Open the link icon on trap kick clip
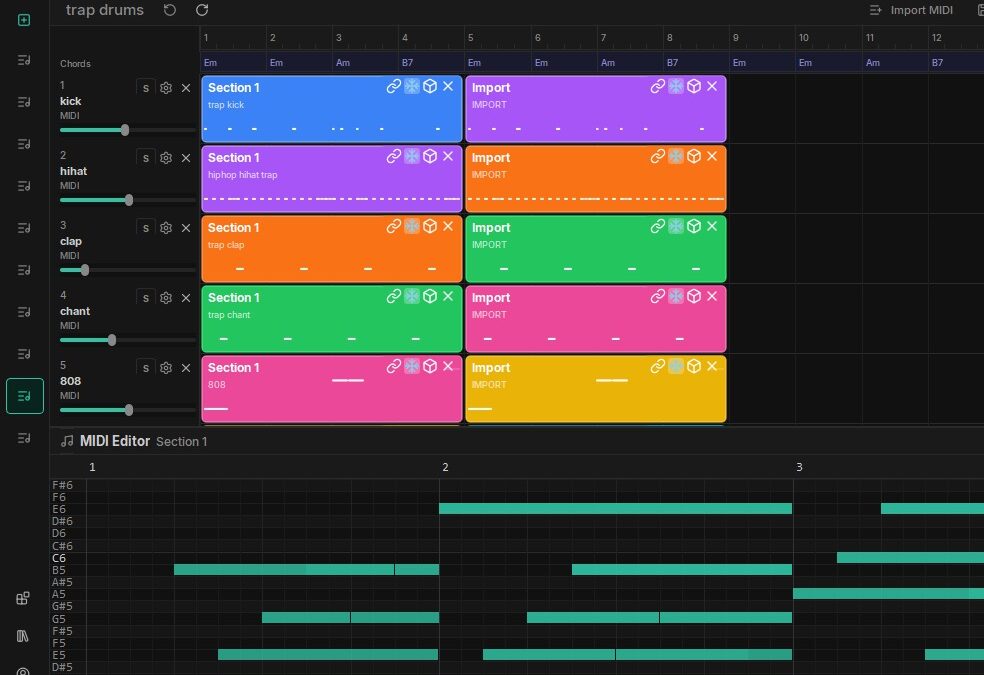 pos(393,86)
